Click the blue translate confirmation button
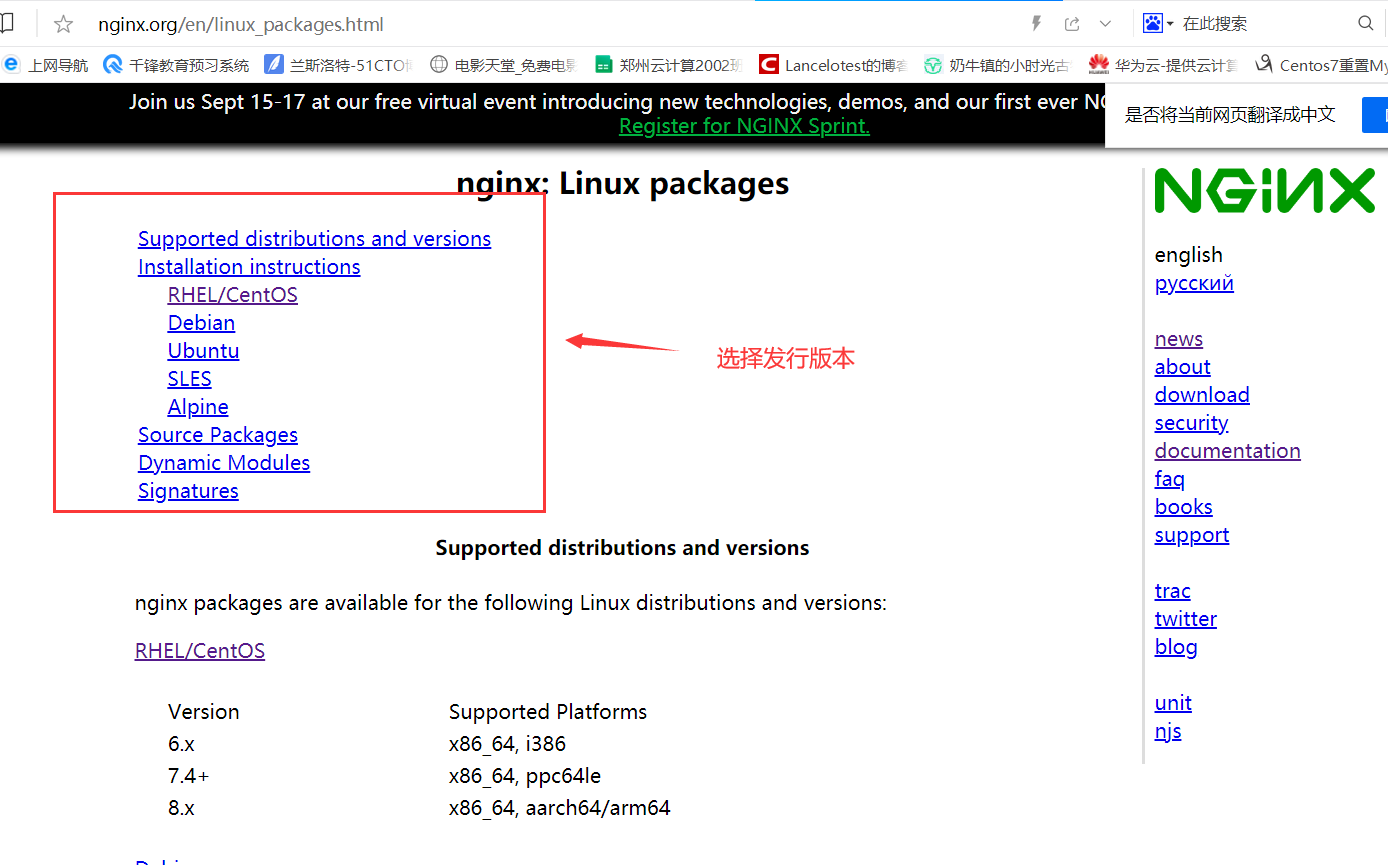1388x865 pixels. pyautogui.click(x=1375, y=115)
